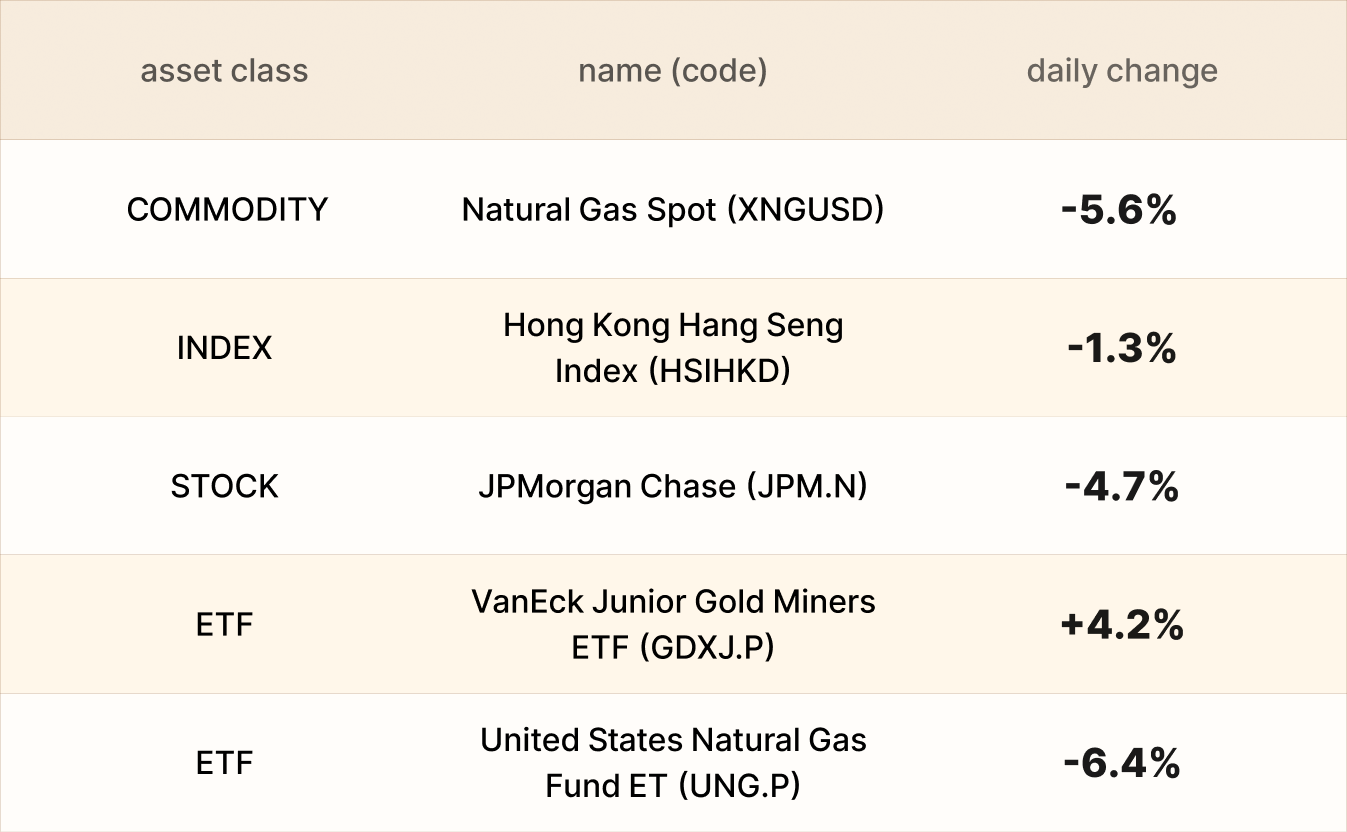
Task: Select the INDEX asset class cell
Action: point(224,348)
